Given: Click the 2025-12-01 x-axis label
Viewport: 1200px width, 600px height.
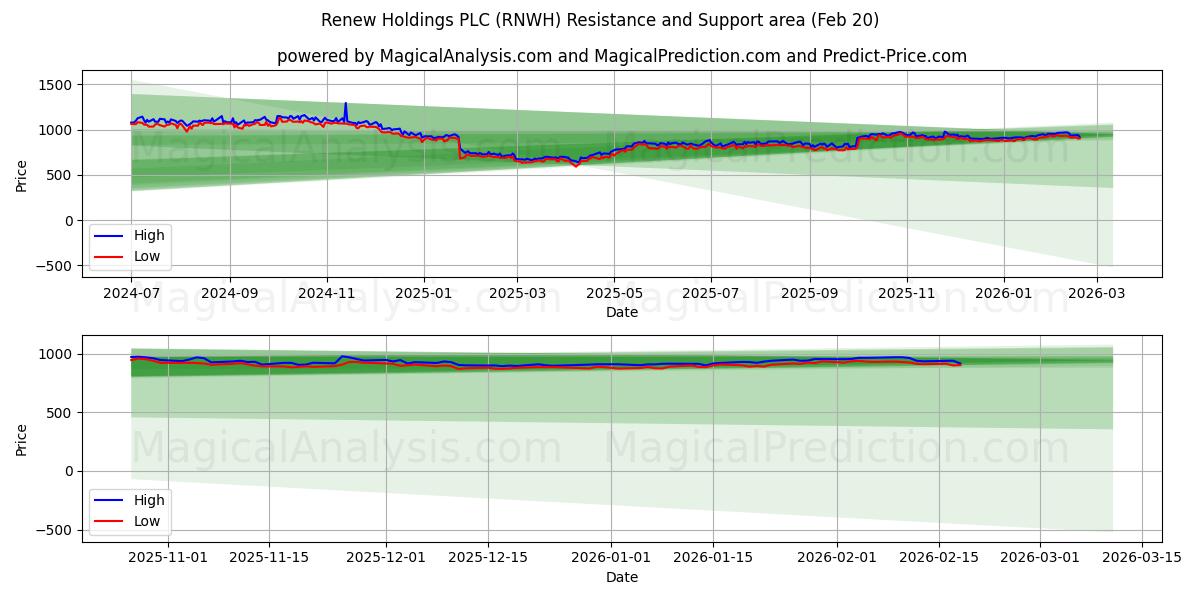Looking at the screenshot, I should coord(385,559).
